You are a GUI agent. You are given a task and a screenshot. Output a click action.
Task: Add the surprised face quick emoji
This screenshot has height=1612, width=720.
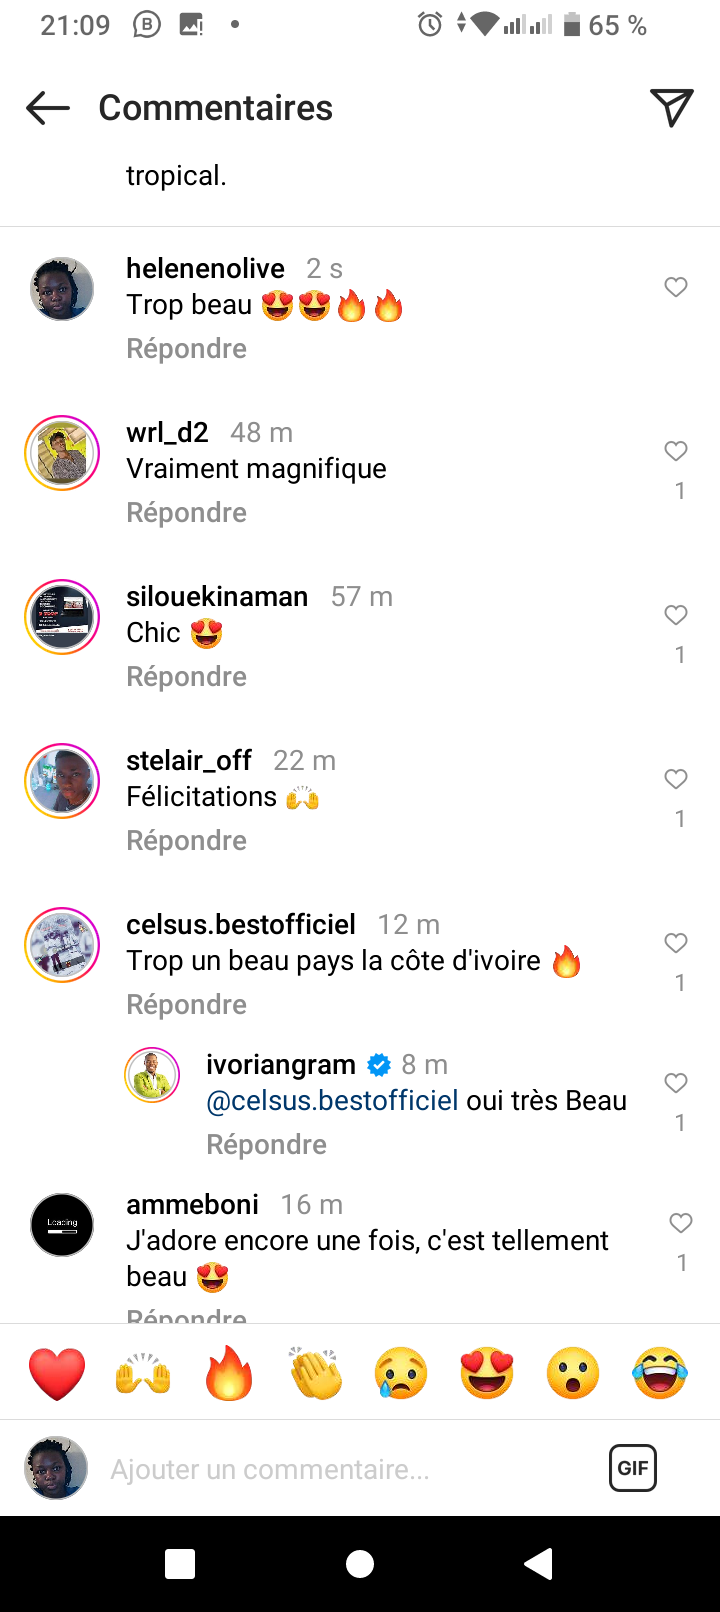(x=573, y=1373)
